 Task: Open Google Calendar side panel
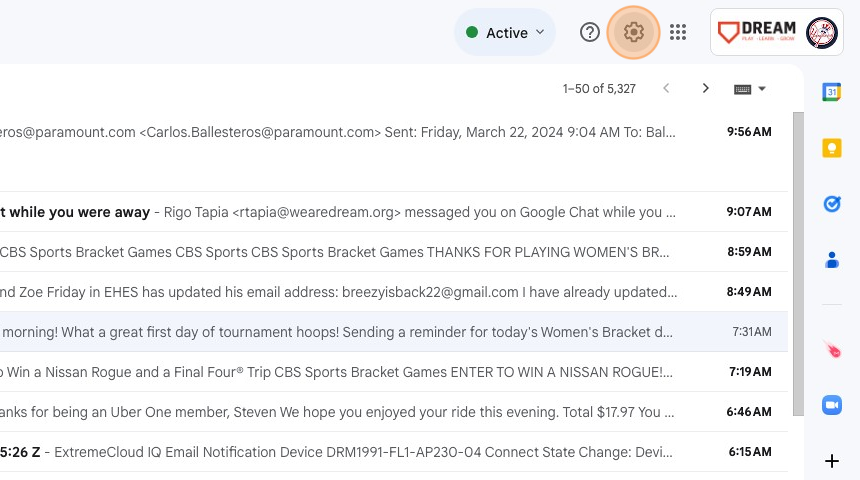pyautogui.click(x=831, y=92)
